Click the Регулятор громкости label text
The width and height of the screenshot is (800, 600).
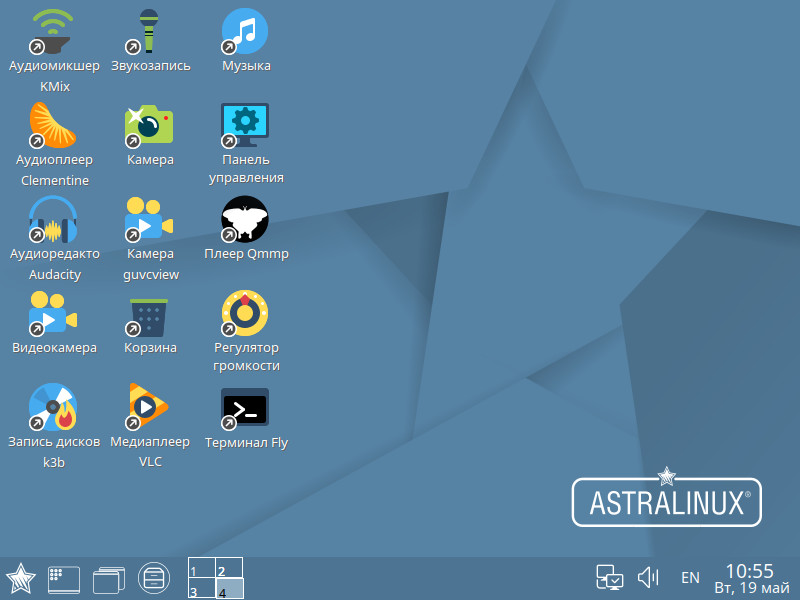point(246,357)
